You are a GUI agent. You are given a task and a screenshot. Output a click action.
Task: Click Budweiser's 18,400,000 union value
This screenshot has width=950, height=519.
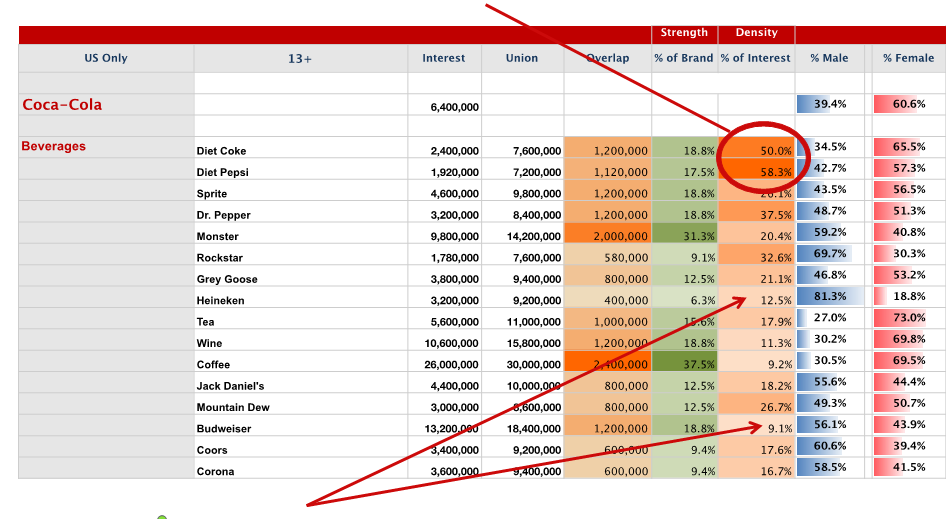coord(534,429)
